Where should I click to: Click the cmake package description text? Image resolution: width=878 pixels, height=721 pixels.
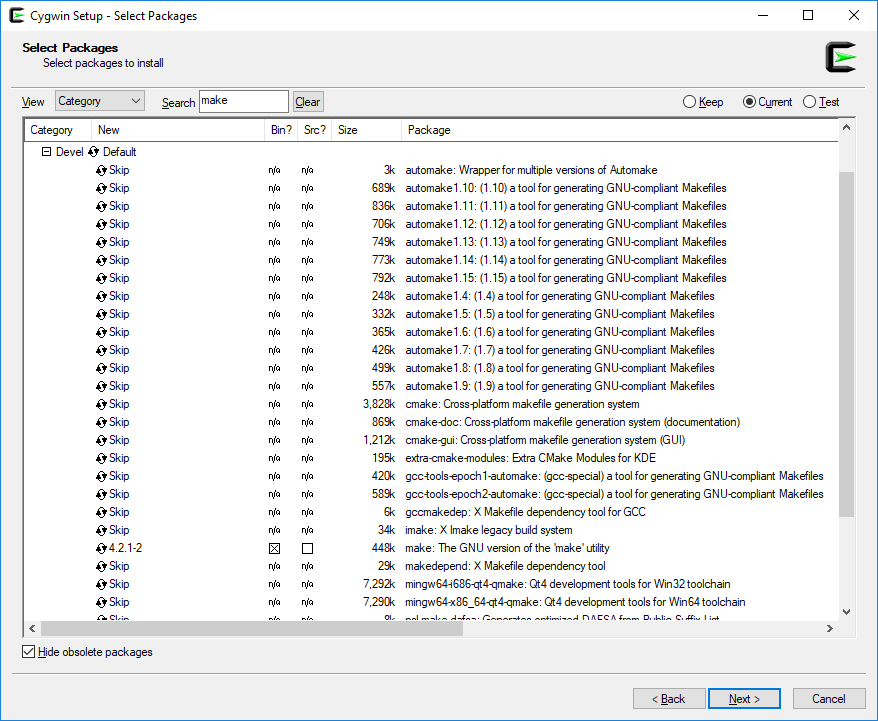[522, 404]
